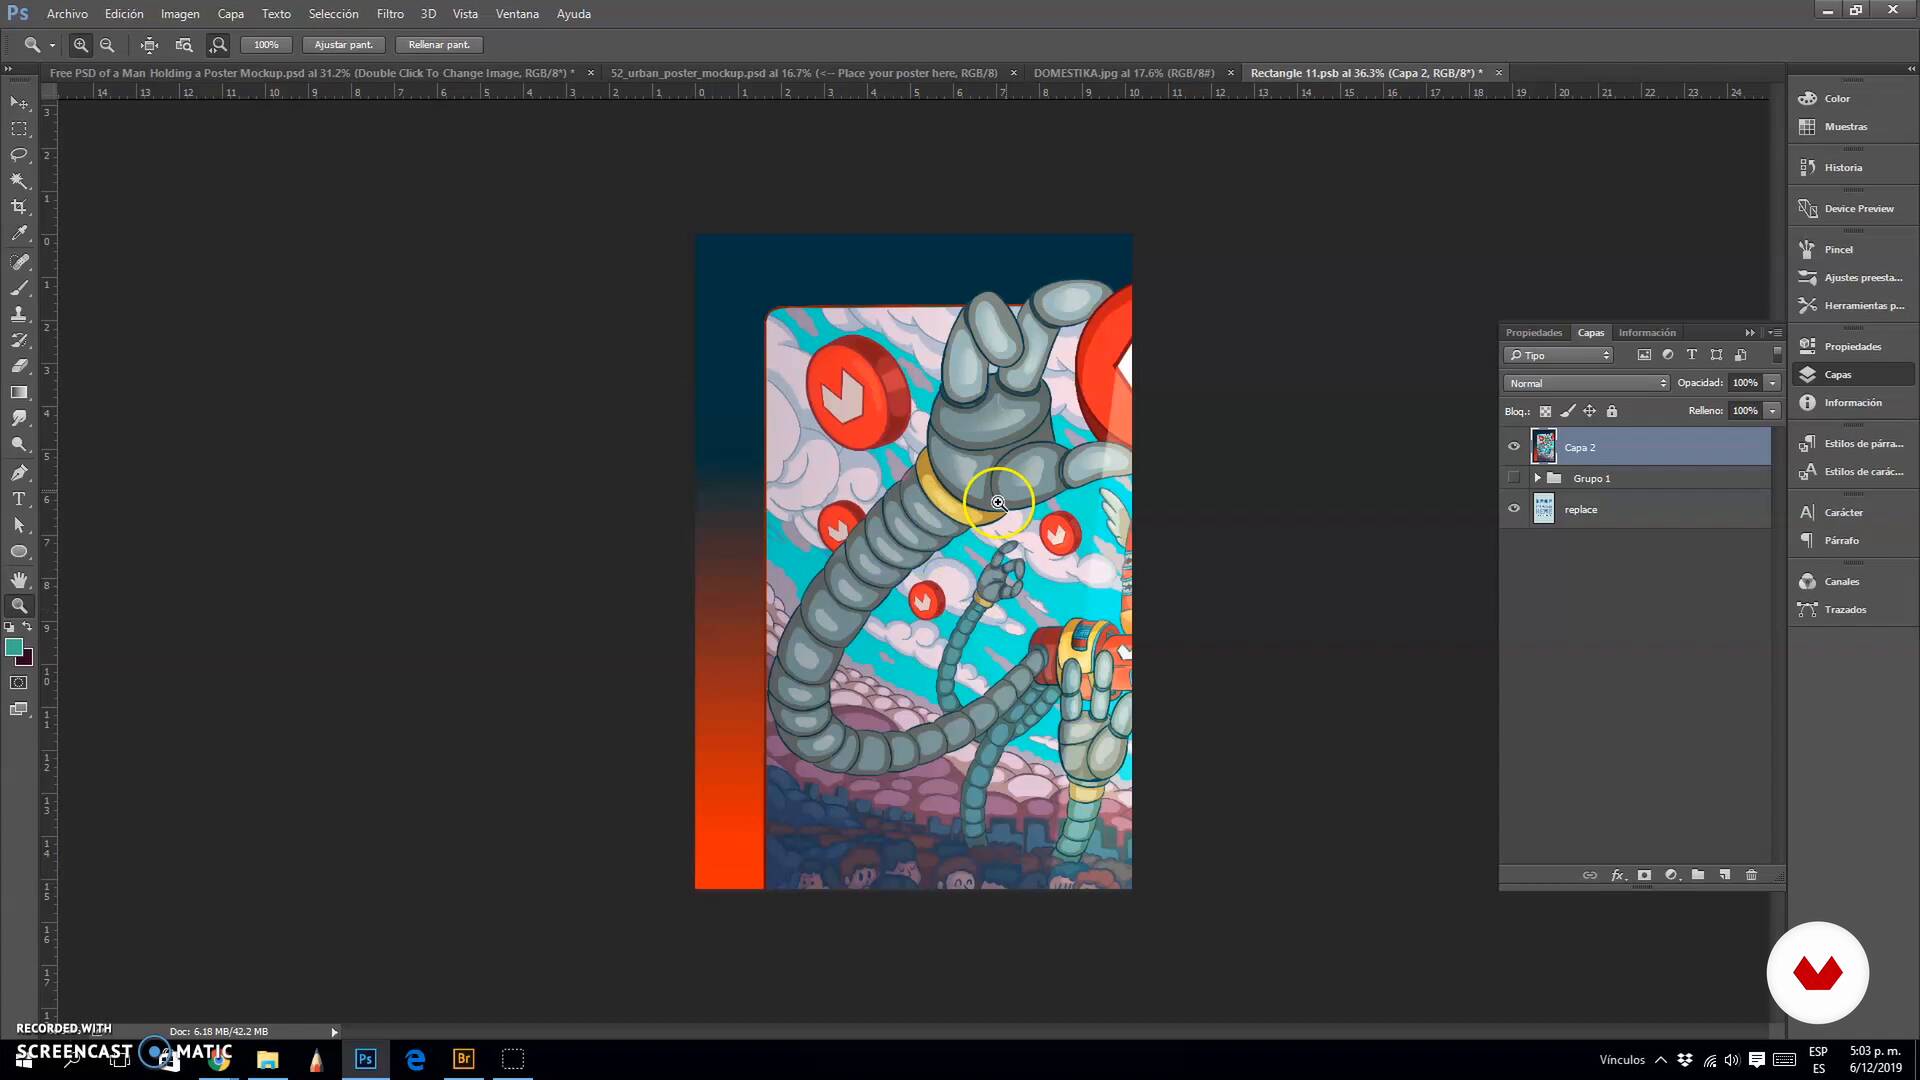Viewport: 1920px width, 1080px height.
Task: Toggle lock position
Action: [x=1589, y=411]
